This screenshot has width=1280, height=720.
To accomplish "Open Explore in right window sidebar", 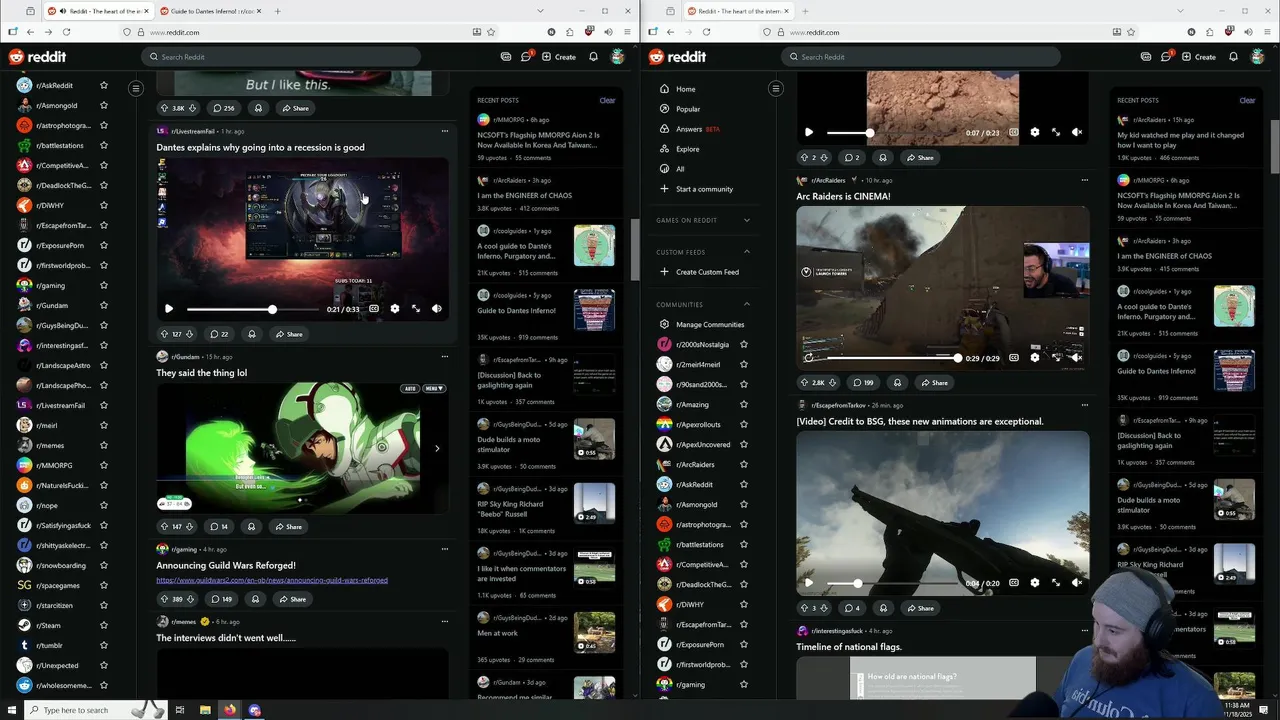I will (x=687, y=149).
